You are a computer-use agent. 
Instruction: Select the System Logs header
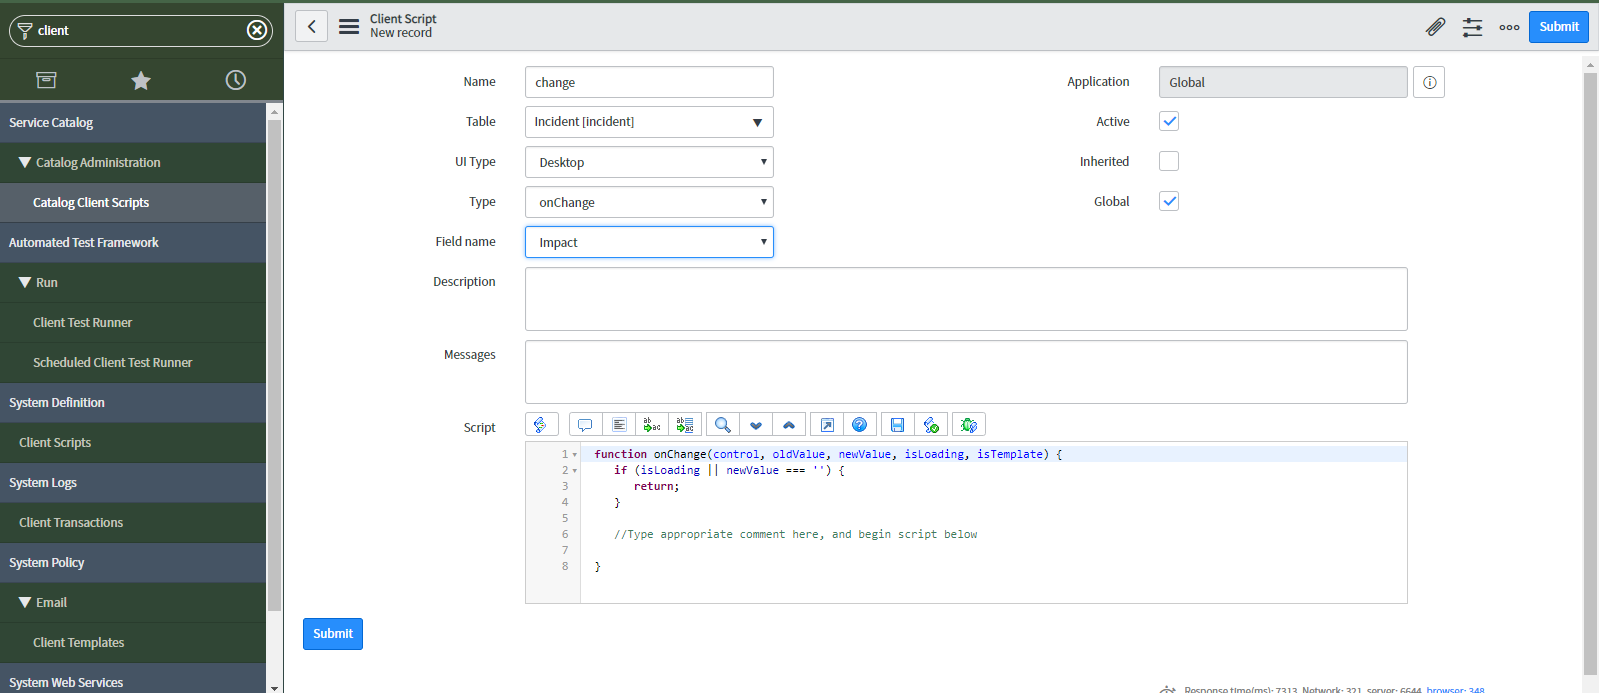133,482
